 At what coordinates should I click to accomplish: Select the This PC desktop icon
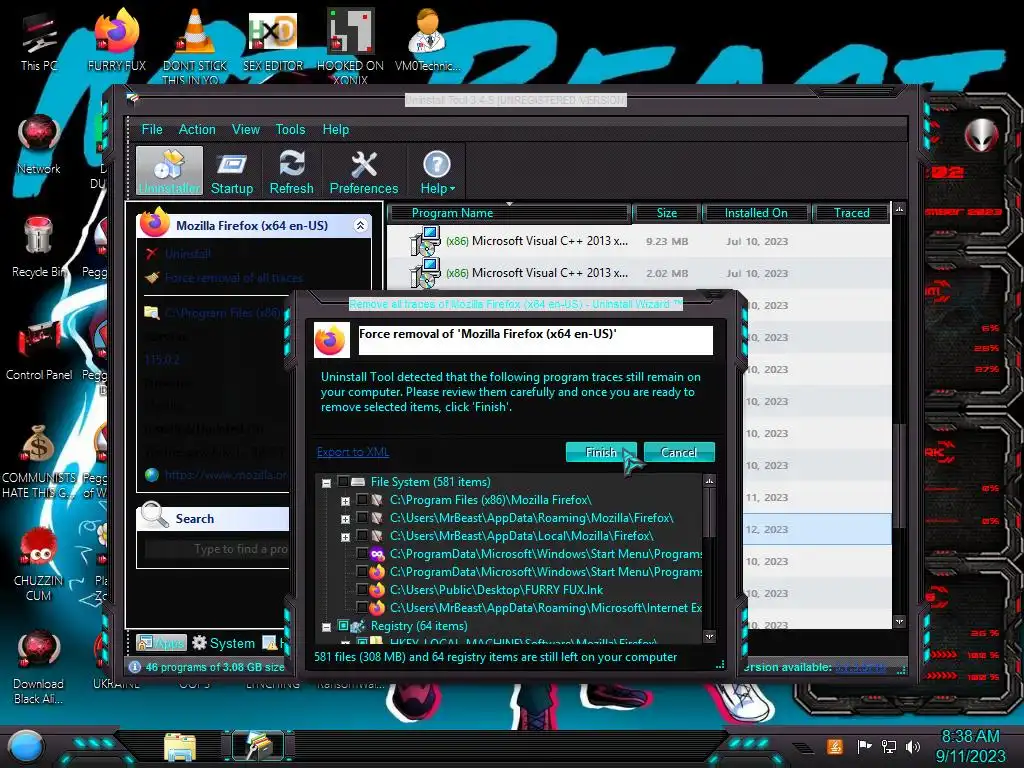click(39, 41)
